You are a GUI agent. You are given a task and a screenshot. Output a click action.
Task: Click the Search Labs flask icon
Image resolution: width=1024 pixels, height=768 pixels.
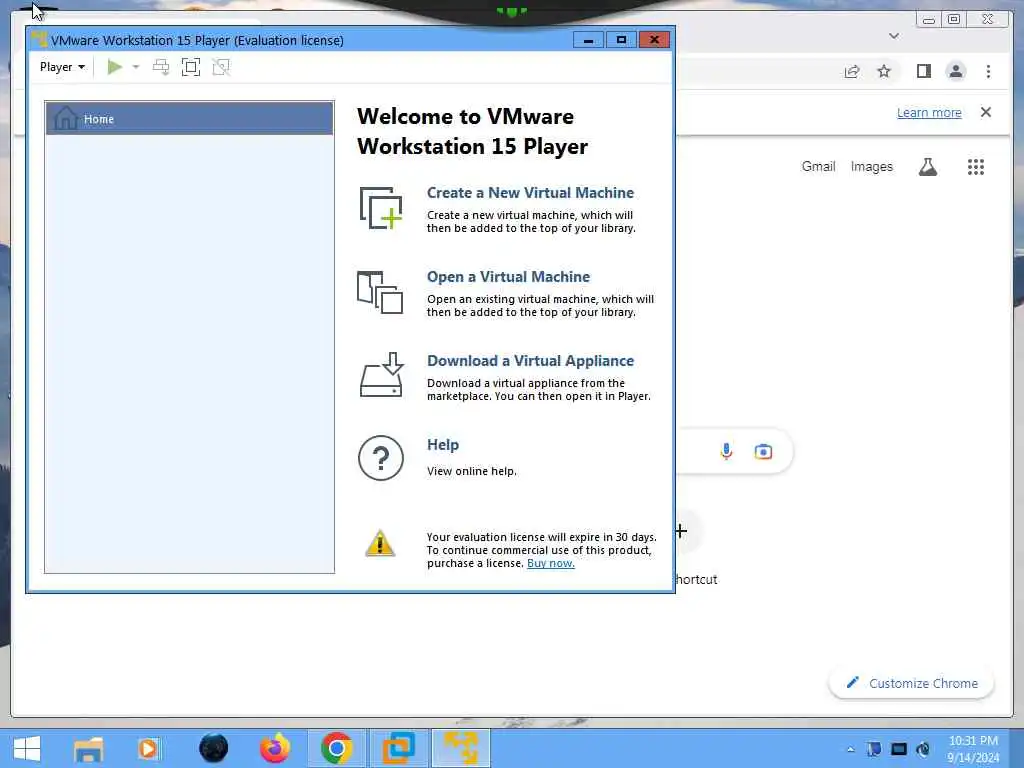click(928, 167)
